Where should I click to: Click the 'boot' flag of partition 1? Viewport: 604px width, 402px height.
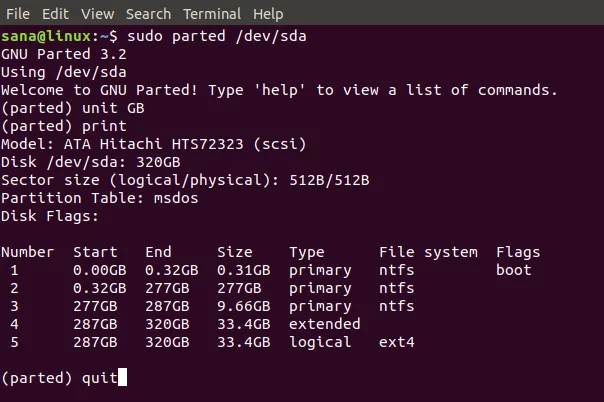(513, 270)
